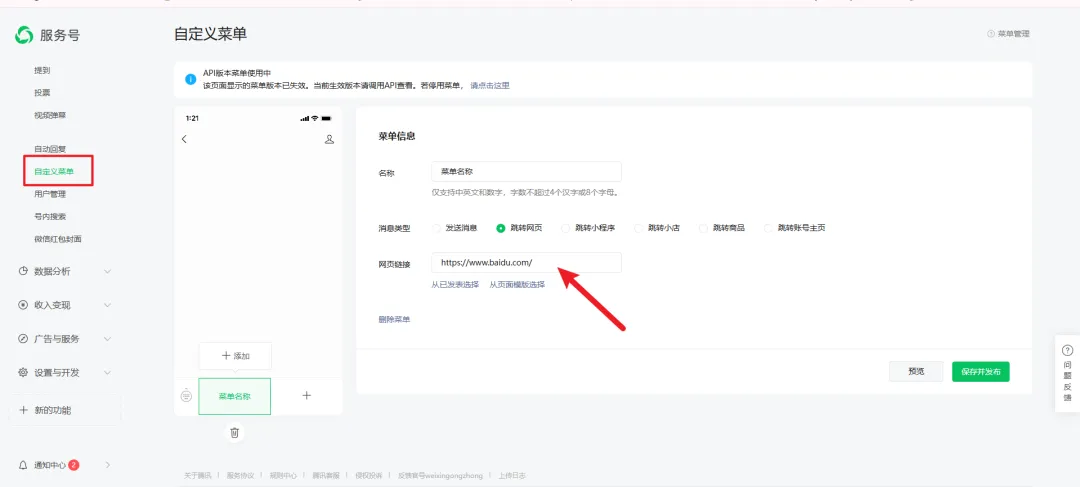
Task: Click the 从已发表选择 link
Action: (x=455, y=284)
